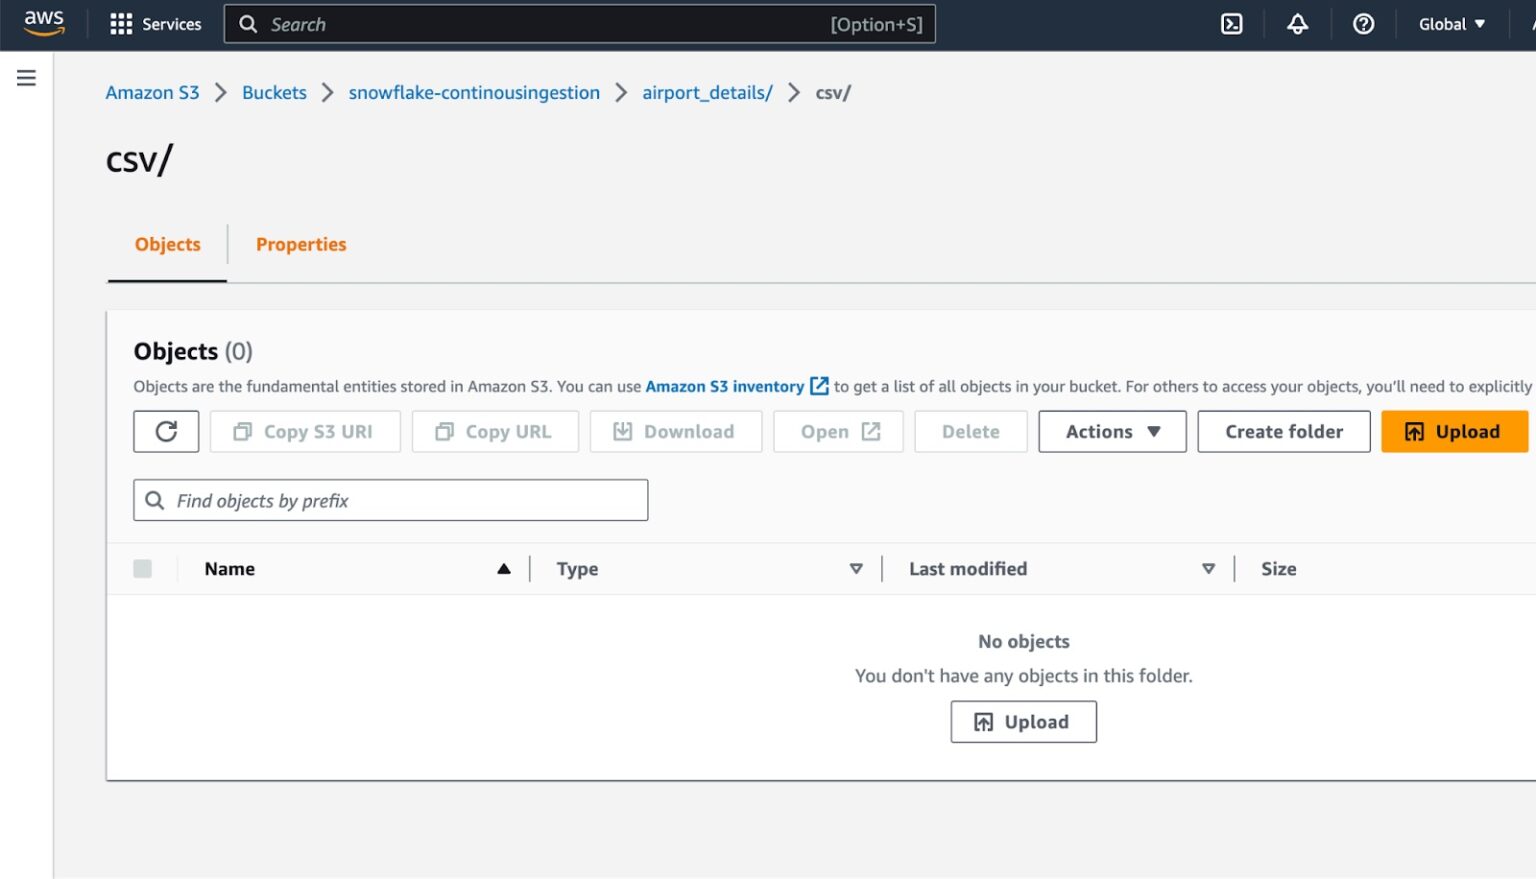Open the Actions dropdown
Image resolution: width=1536 pixels, height=879 pixels.
tap(1111, 431)
